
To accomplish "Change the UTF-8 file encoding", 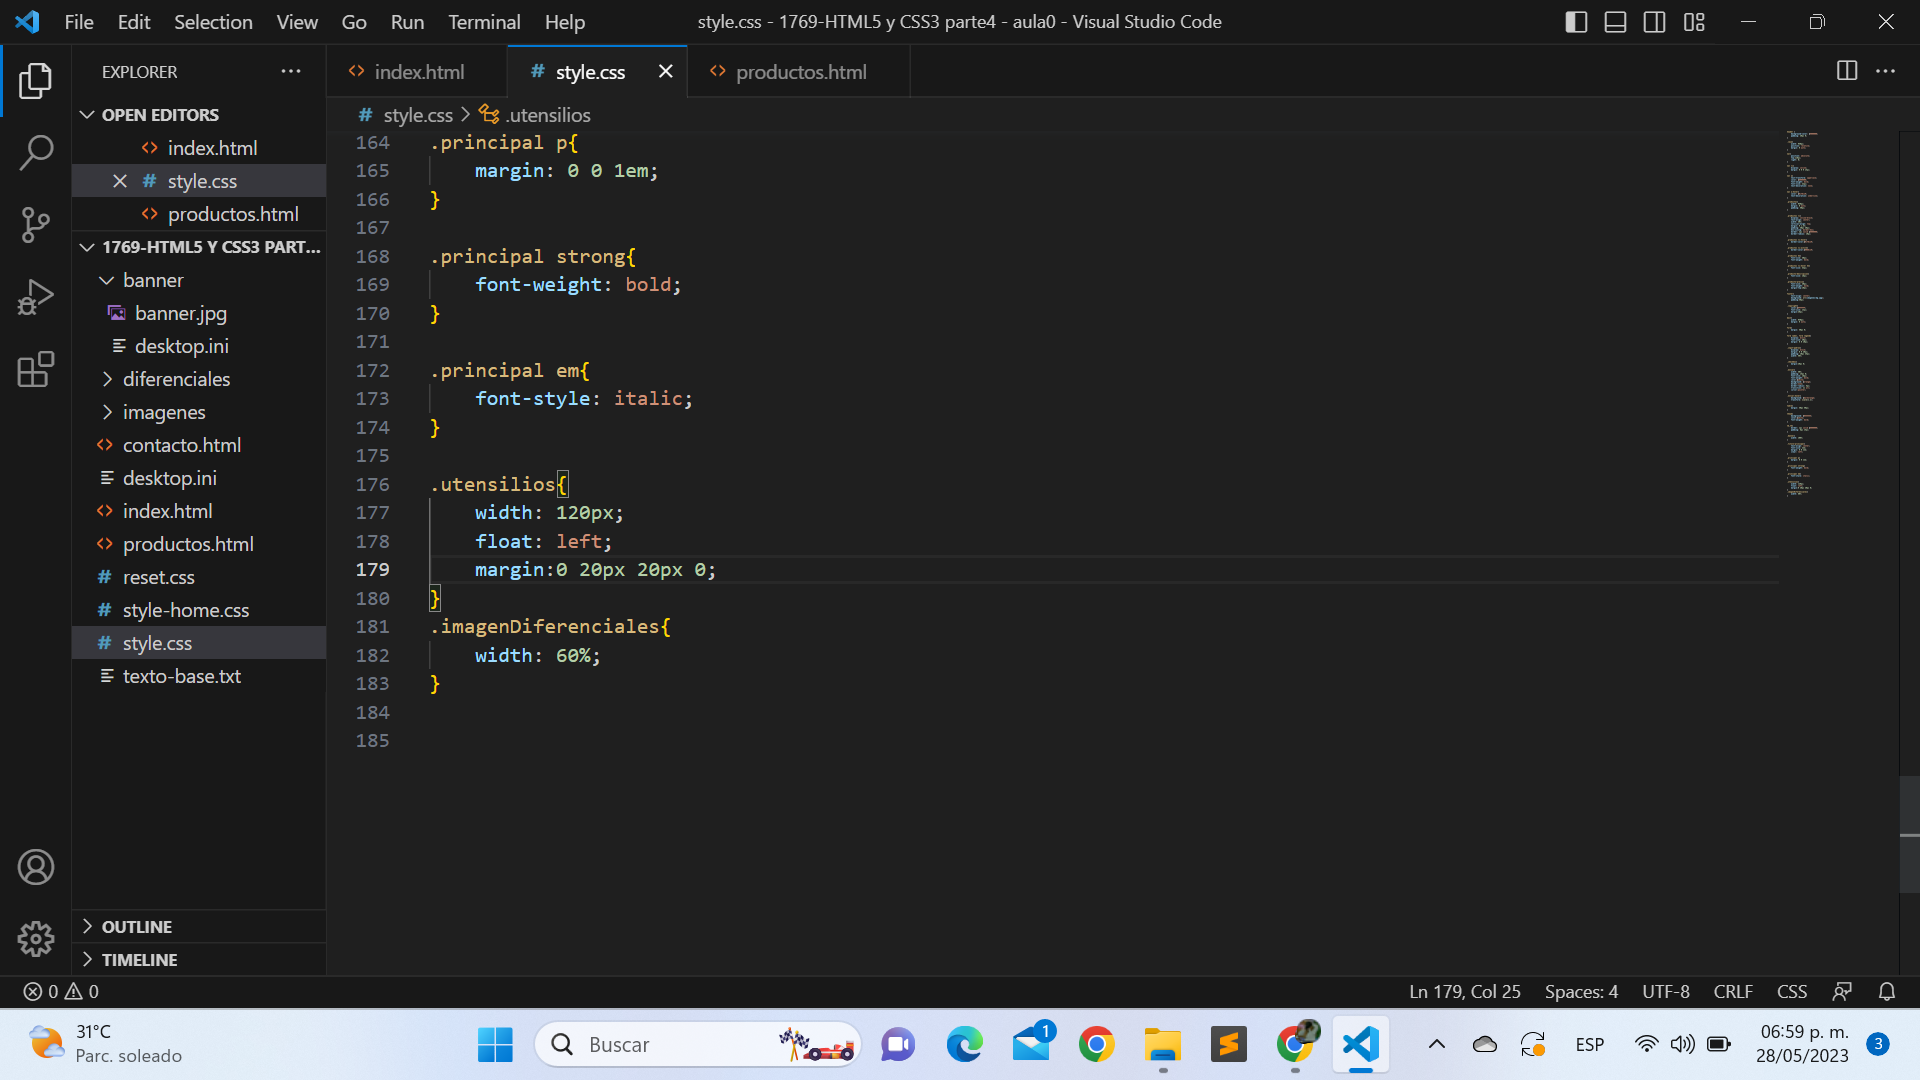I will 1665,991.
